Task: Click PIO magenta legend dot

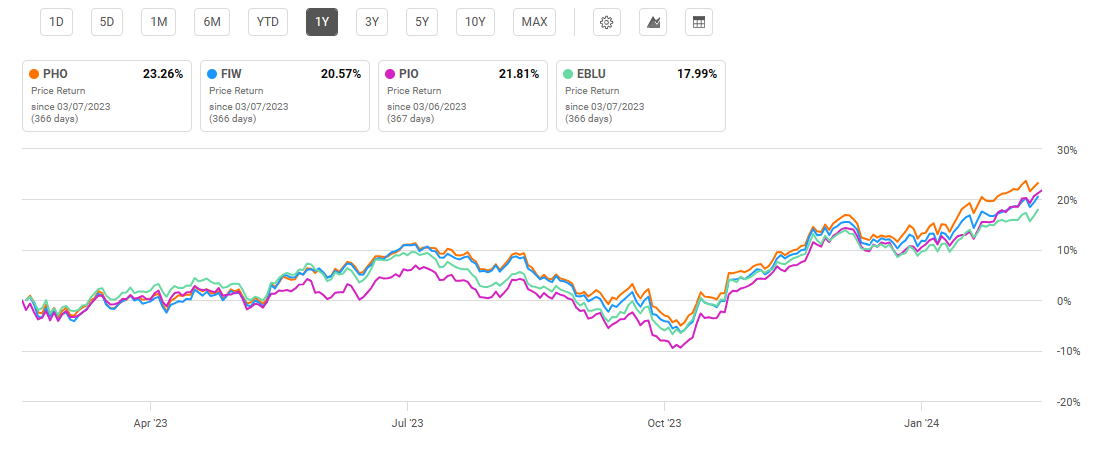Action: point(391,74)
